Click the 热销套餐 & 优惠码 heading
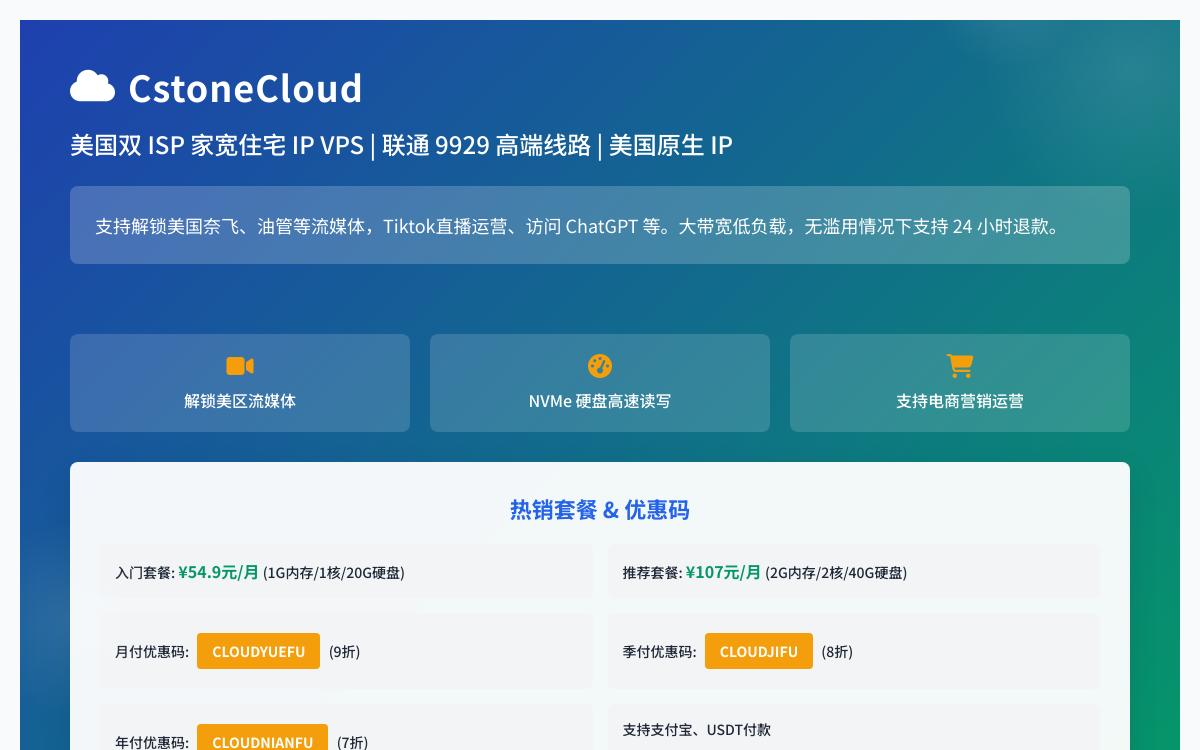1200x750 pixels. (x=600, y=510)
